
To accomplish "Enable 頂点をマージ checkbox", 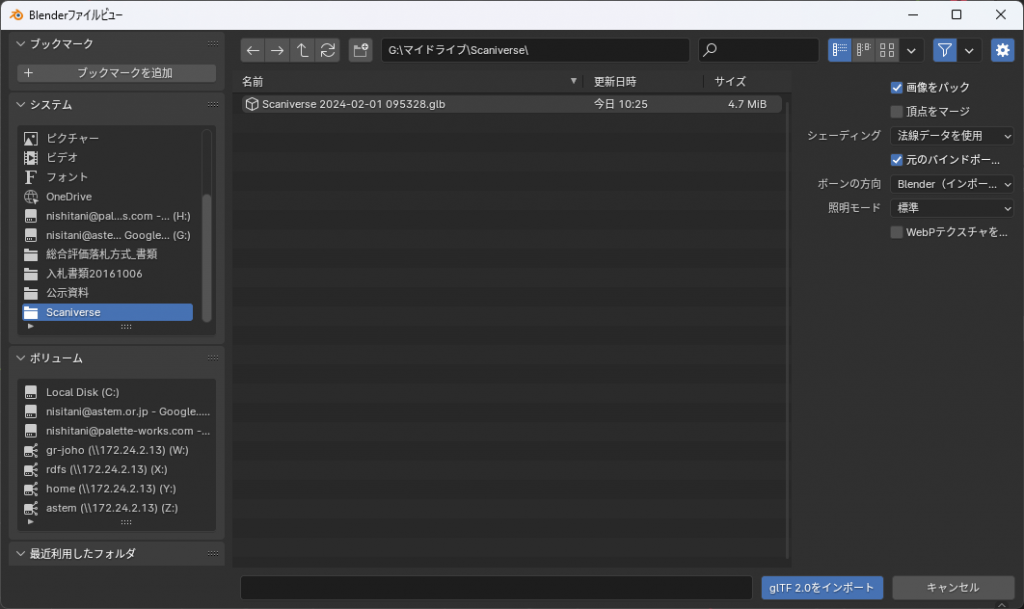I will click(x=897, y=112).
